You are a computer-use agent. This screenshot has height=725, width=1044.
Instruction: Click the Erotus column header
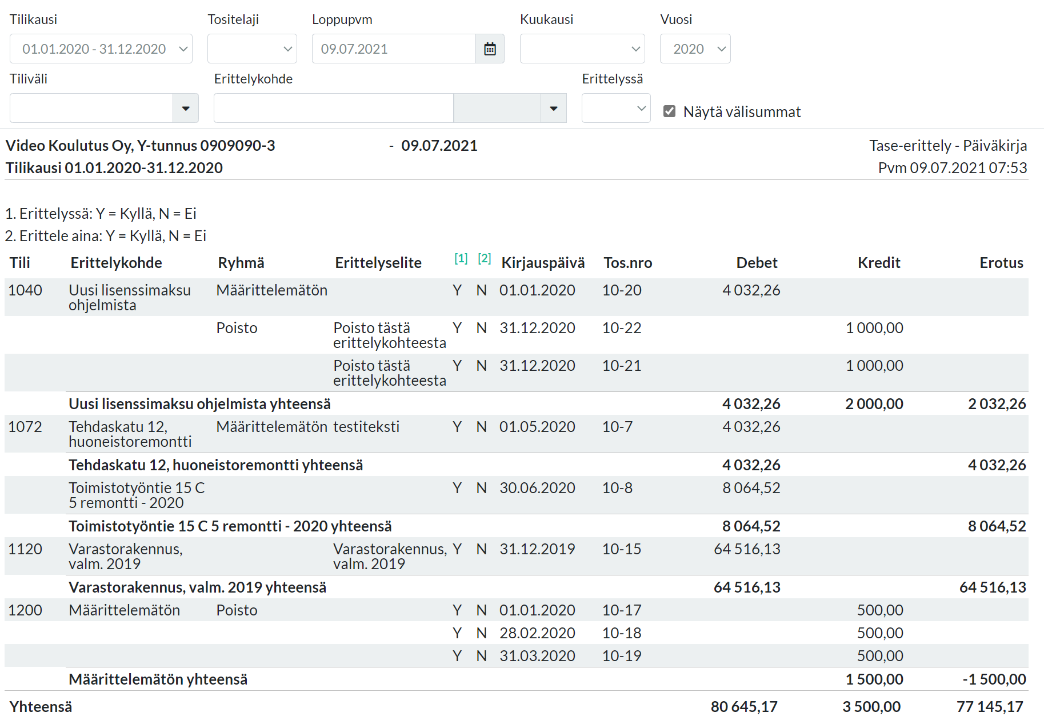pos(1001,263)
